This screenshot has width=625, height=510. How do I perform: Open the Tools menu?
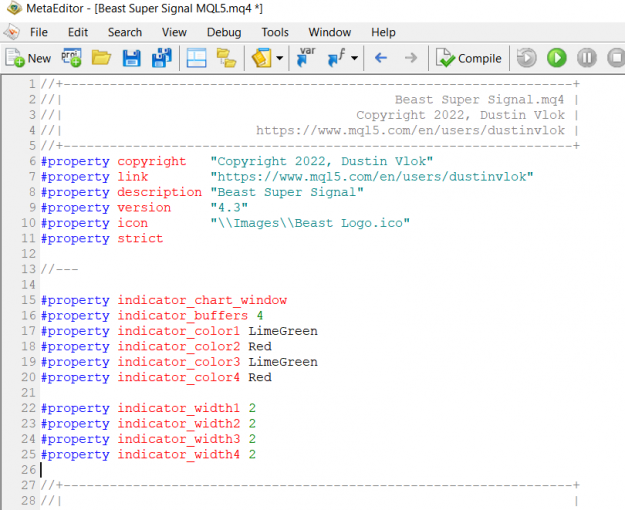click(275, 32)
